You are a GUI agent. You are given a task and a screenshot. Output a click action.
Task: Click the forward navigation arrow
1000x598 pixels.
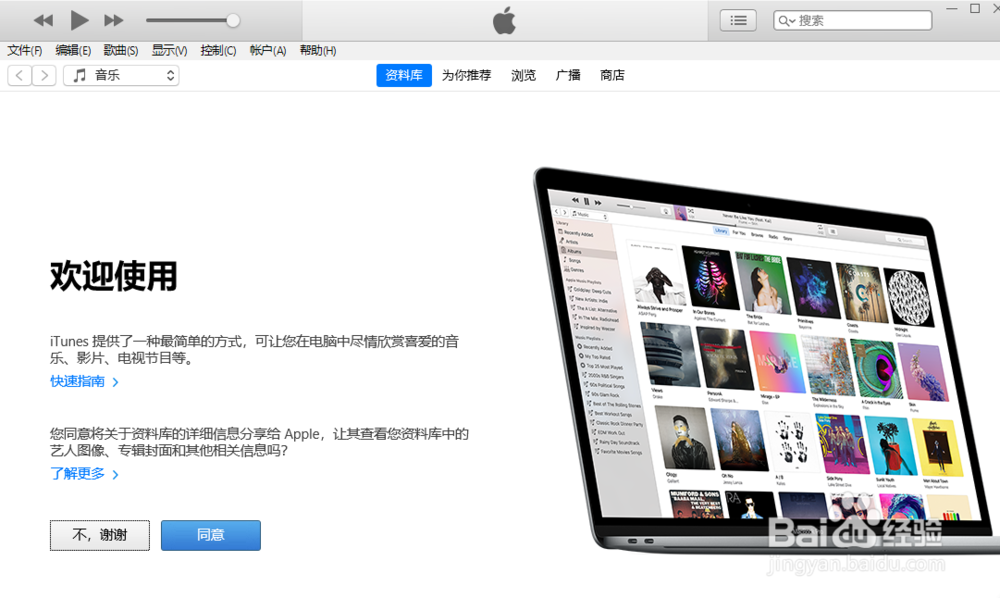44,75
